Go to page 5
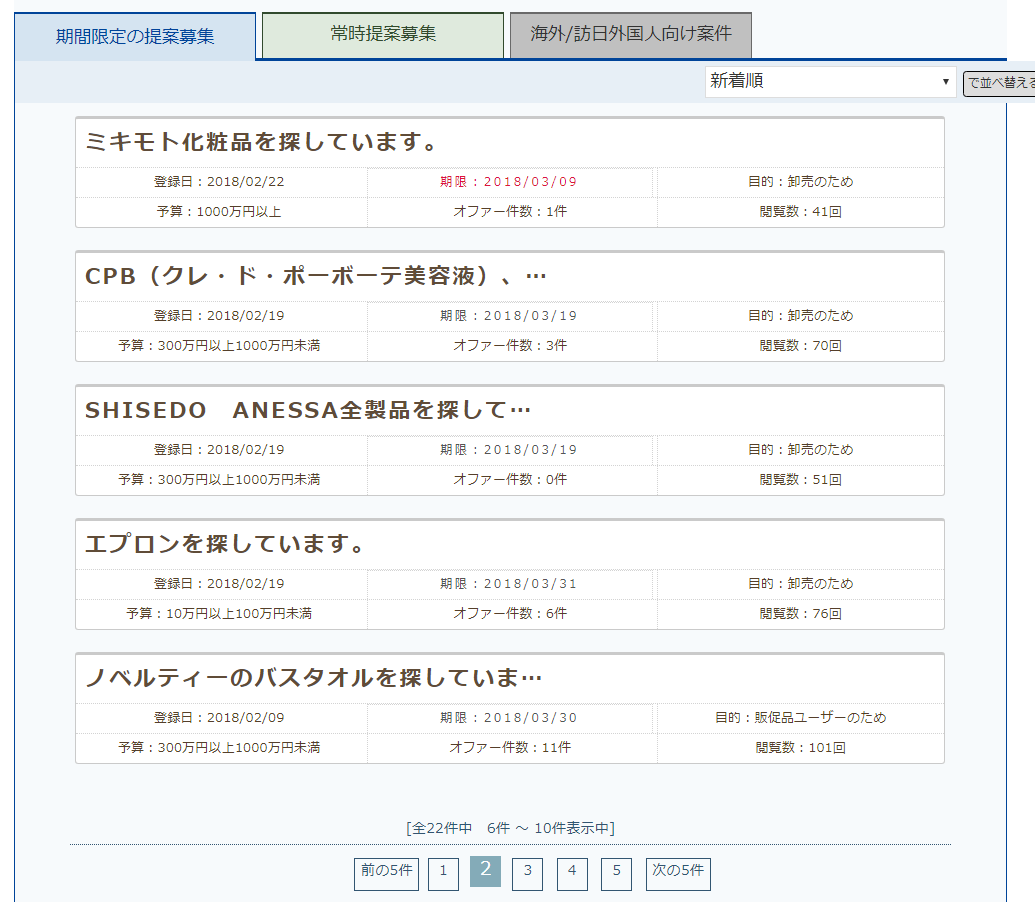The image size is (1035, 902). click(x=617, y=874)
